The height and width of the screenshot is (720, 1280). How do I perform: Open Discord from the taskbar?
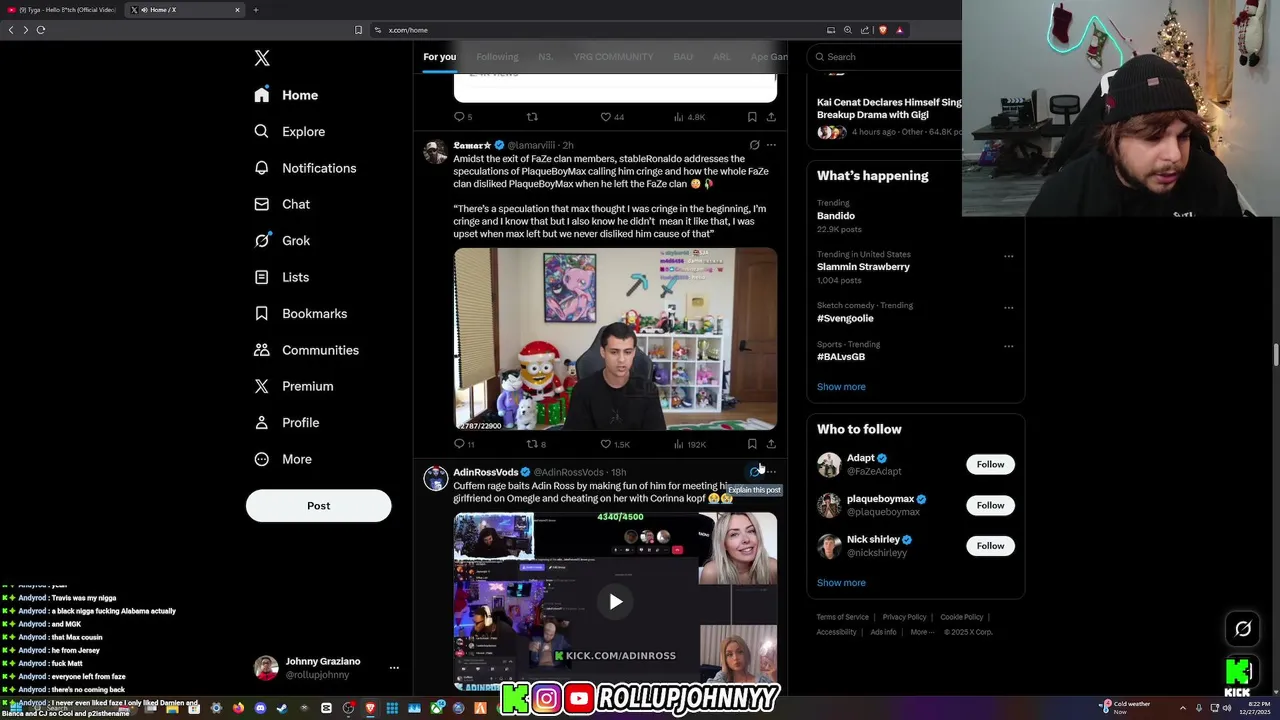click(x=260, y=708)
